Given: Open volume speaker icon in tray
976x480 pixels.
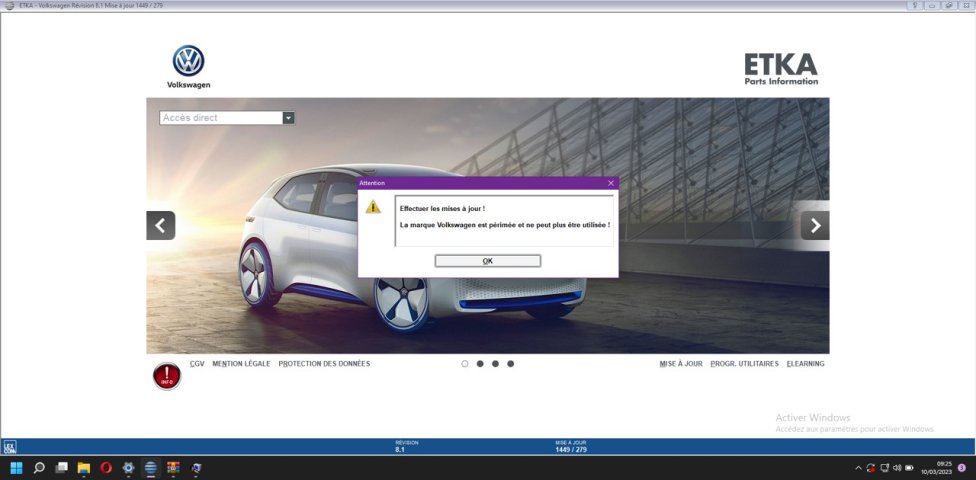Looking at the screenshot, I should tap(897, 468).
